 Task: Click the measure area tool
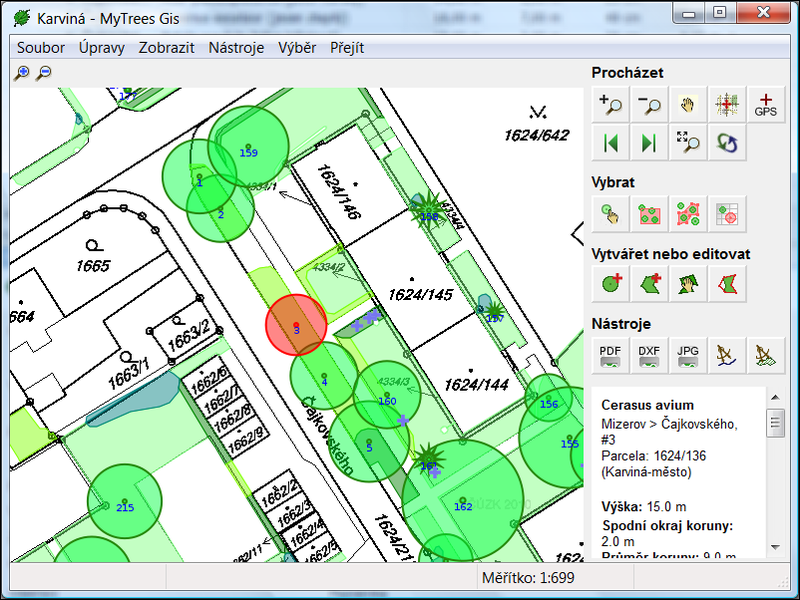(766, 355)
